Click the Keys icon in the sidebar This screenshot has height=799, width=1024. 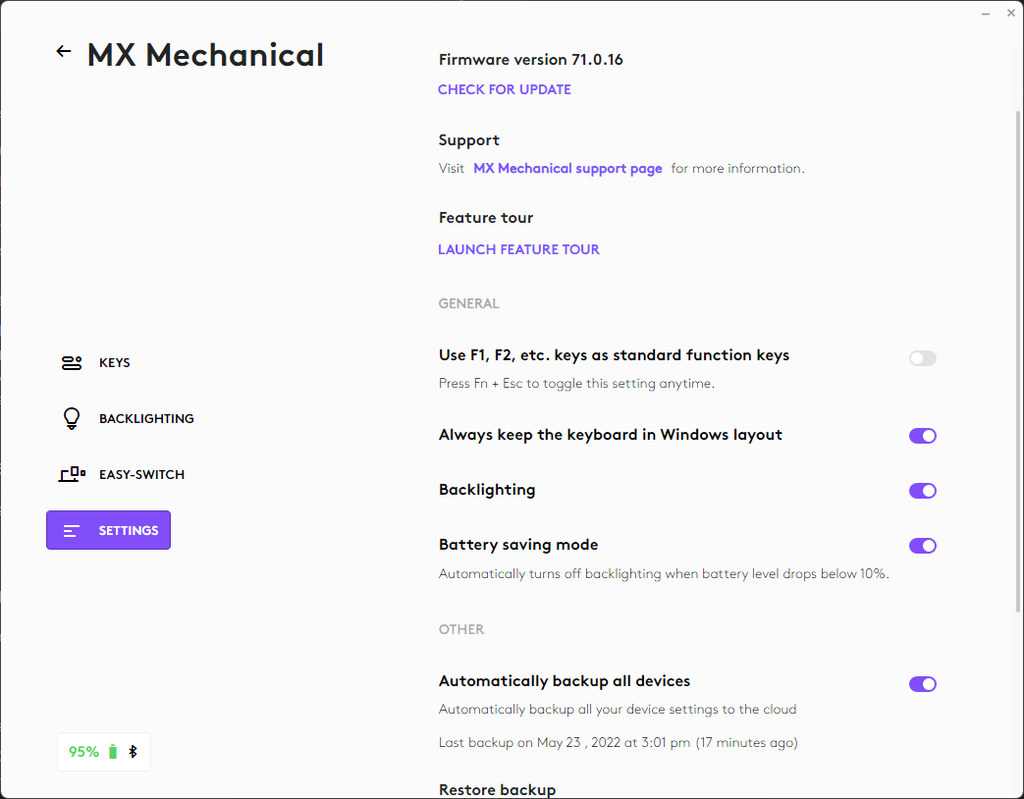point(71,363)
